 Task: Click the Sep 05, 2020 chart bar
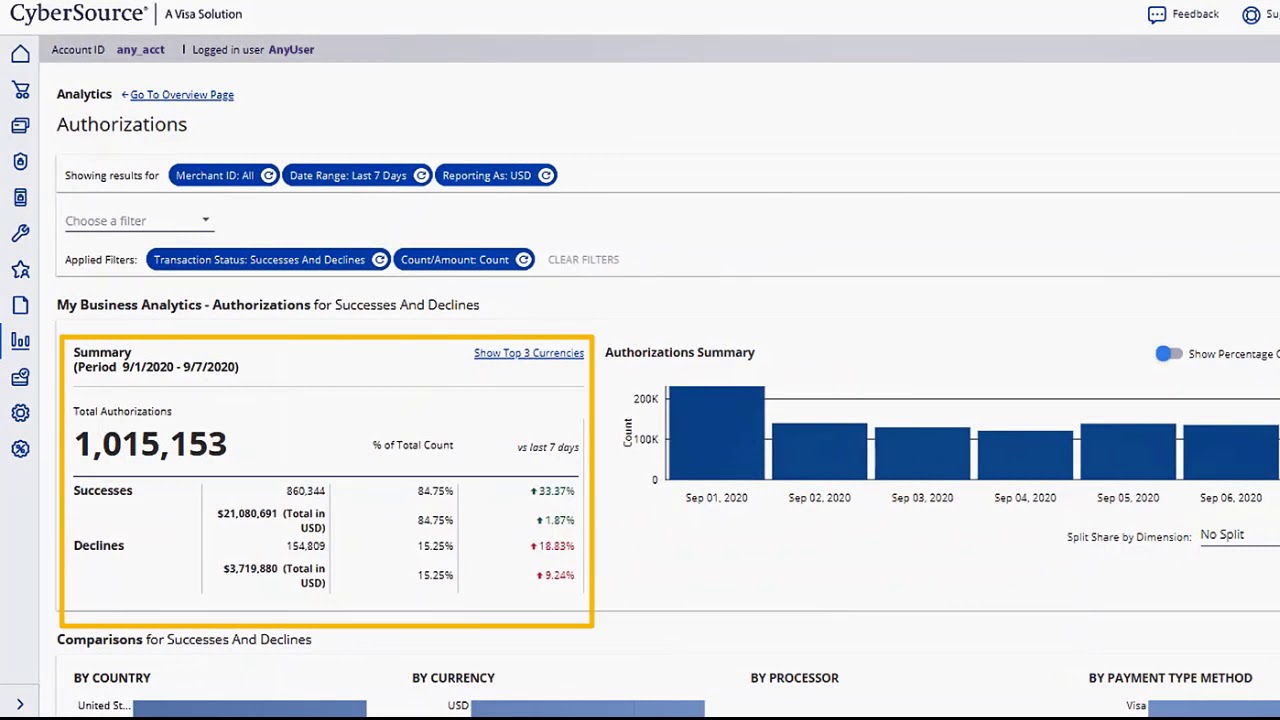(x=1128, y=452)
